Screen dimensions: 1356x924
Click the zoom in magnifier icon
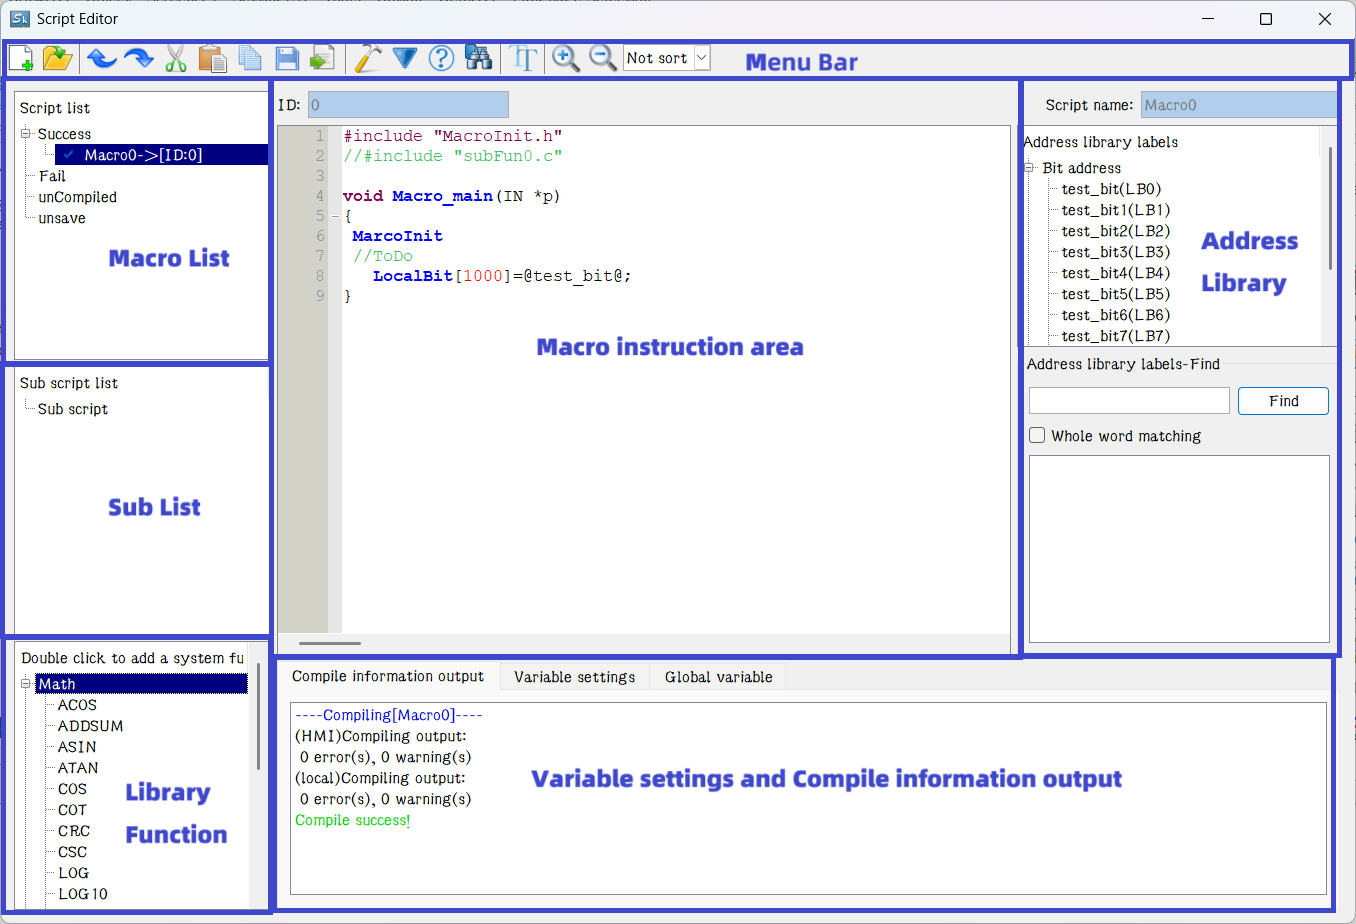pyautogui.click(x=565, y=58)
